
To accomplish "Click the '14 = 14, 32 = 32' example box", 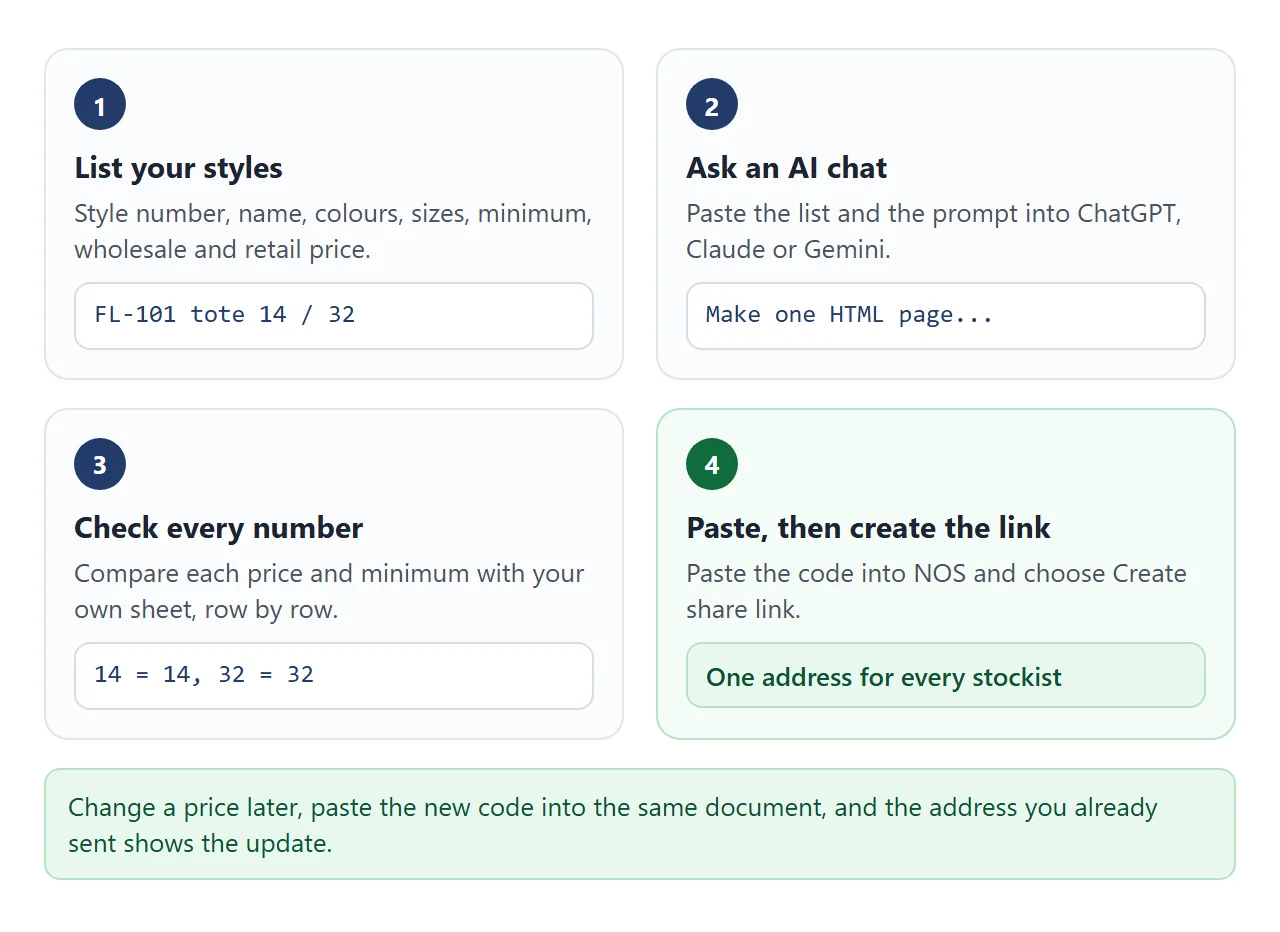I will [334, 676].
